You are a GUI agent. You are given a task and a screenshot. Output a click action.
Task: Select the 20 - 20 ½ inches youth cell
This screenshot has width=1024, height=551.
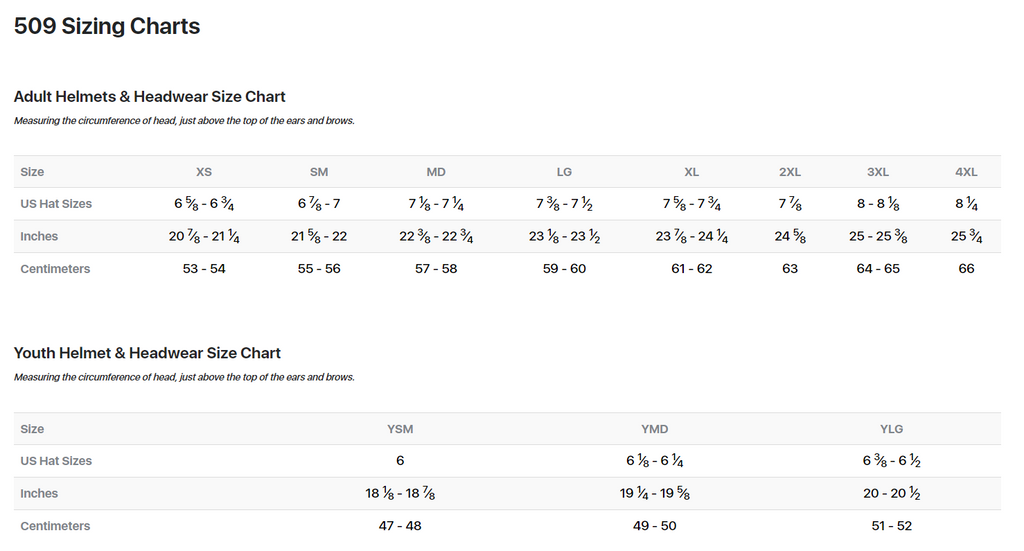click(x=891, y=494)
